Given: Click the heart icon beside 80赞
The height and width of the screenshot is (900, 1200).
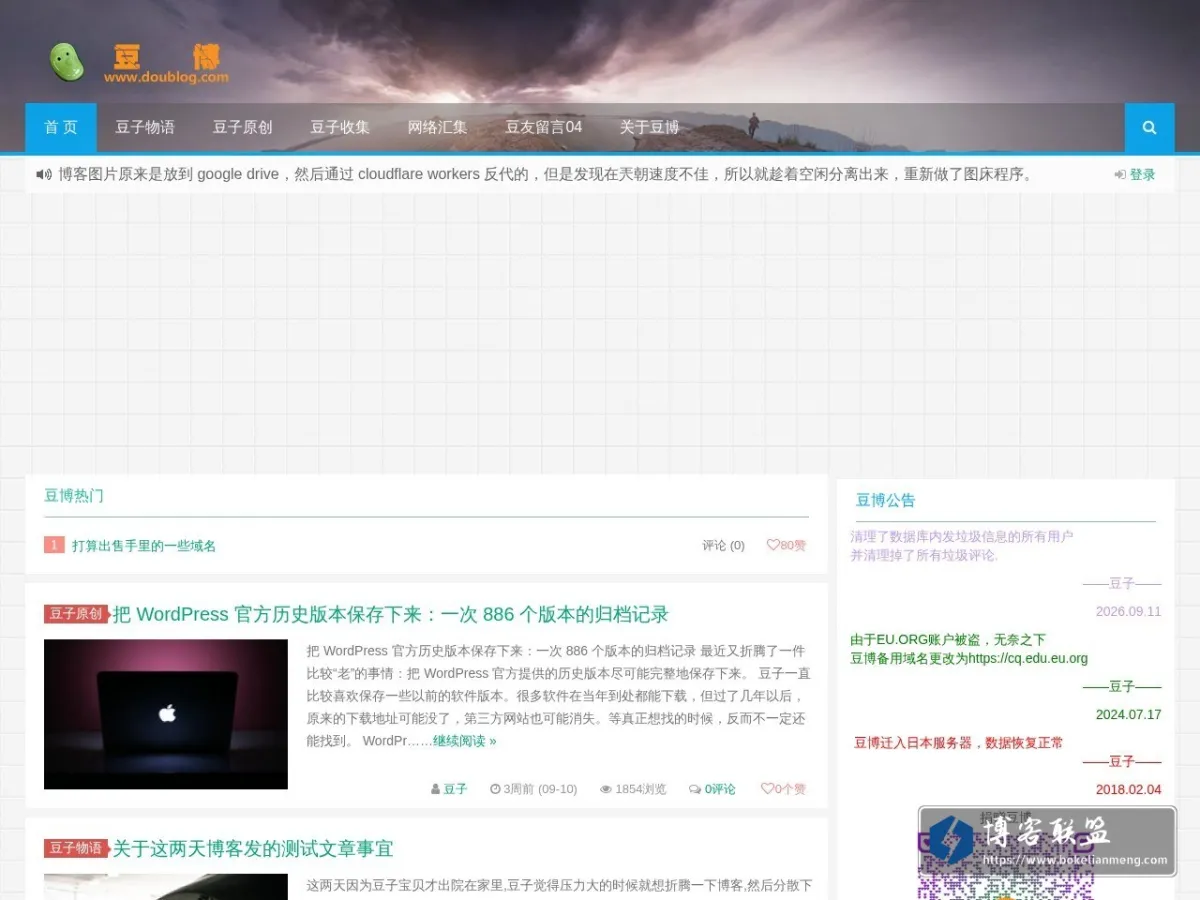Looking at the screenshot, I should 772,545.
